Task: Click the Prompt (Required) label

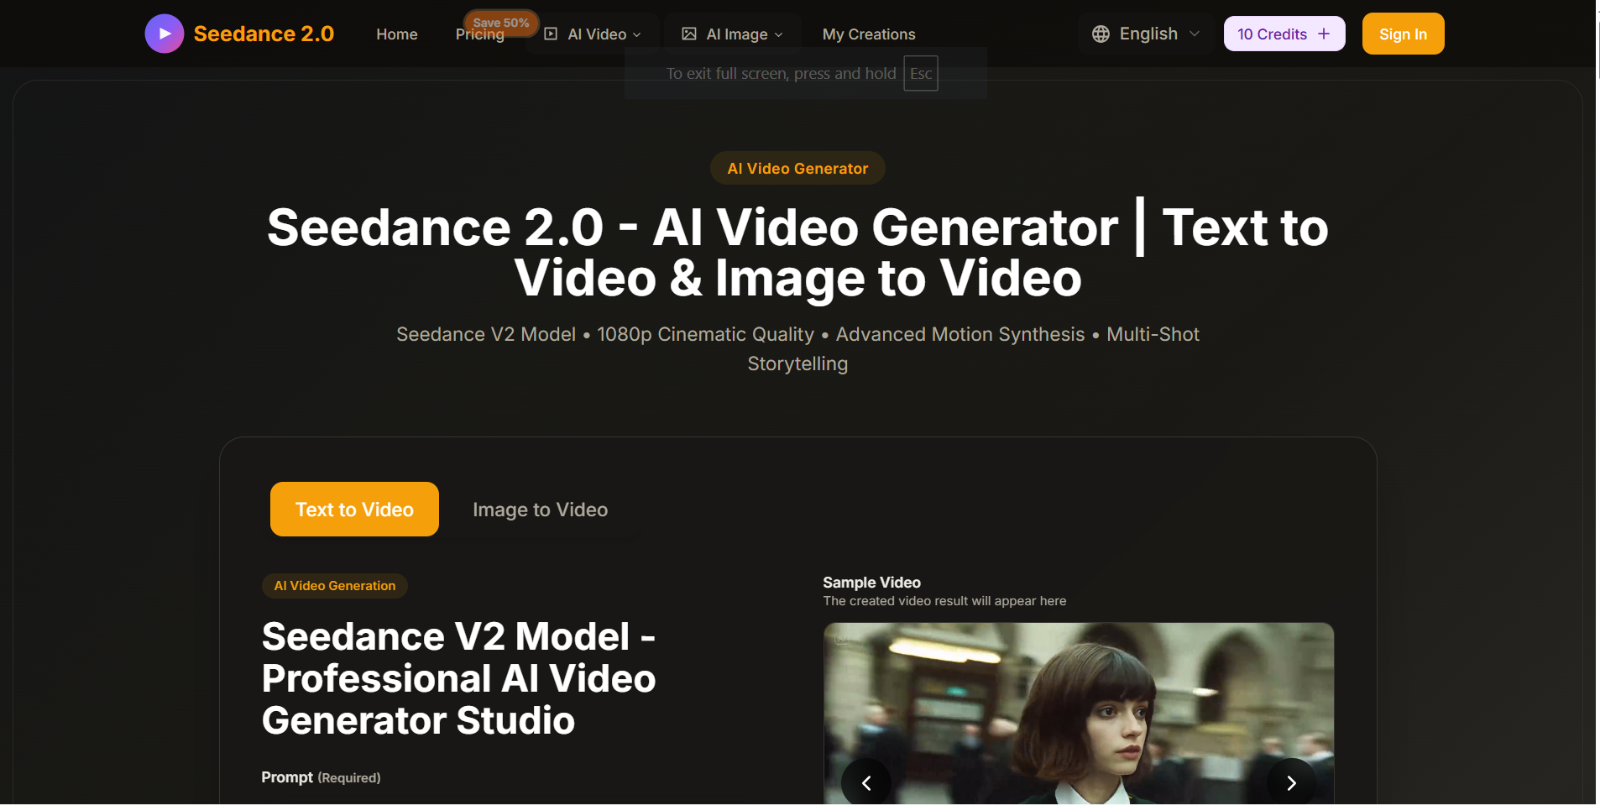Action: [321, 777]
